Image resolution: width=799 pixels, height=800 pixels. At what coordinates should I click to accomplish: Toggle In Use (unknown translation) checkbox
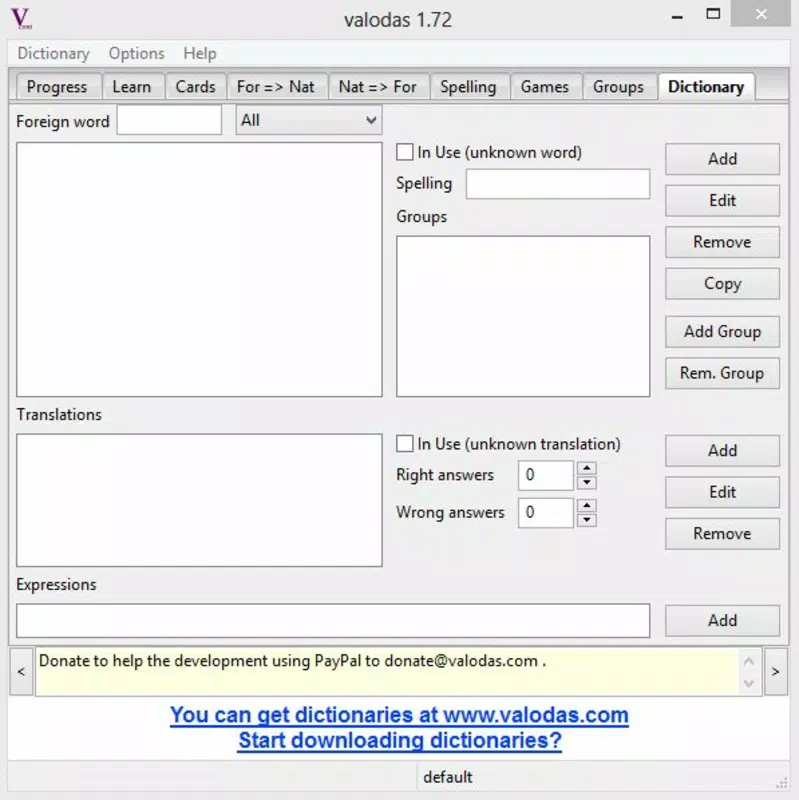coord(405,444)
